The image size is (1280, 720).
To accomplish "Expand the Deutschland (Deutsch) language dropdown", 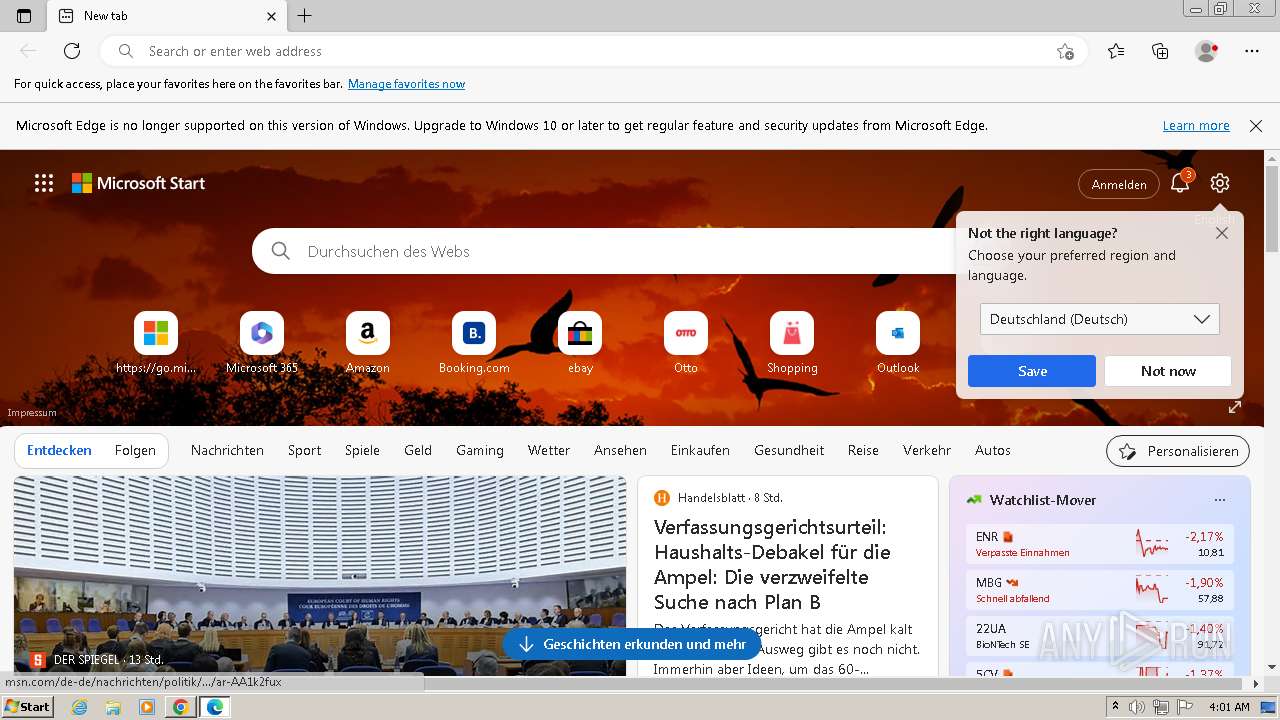I will pos(1100,319).
